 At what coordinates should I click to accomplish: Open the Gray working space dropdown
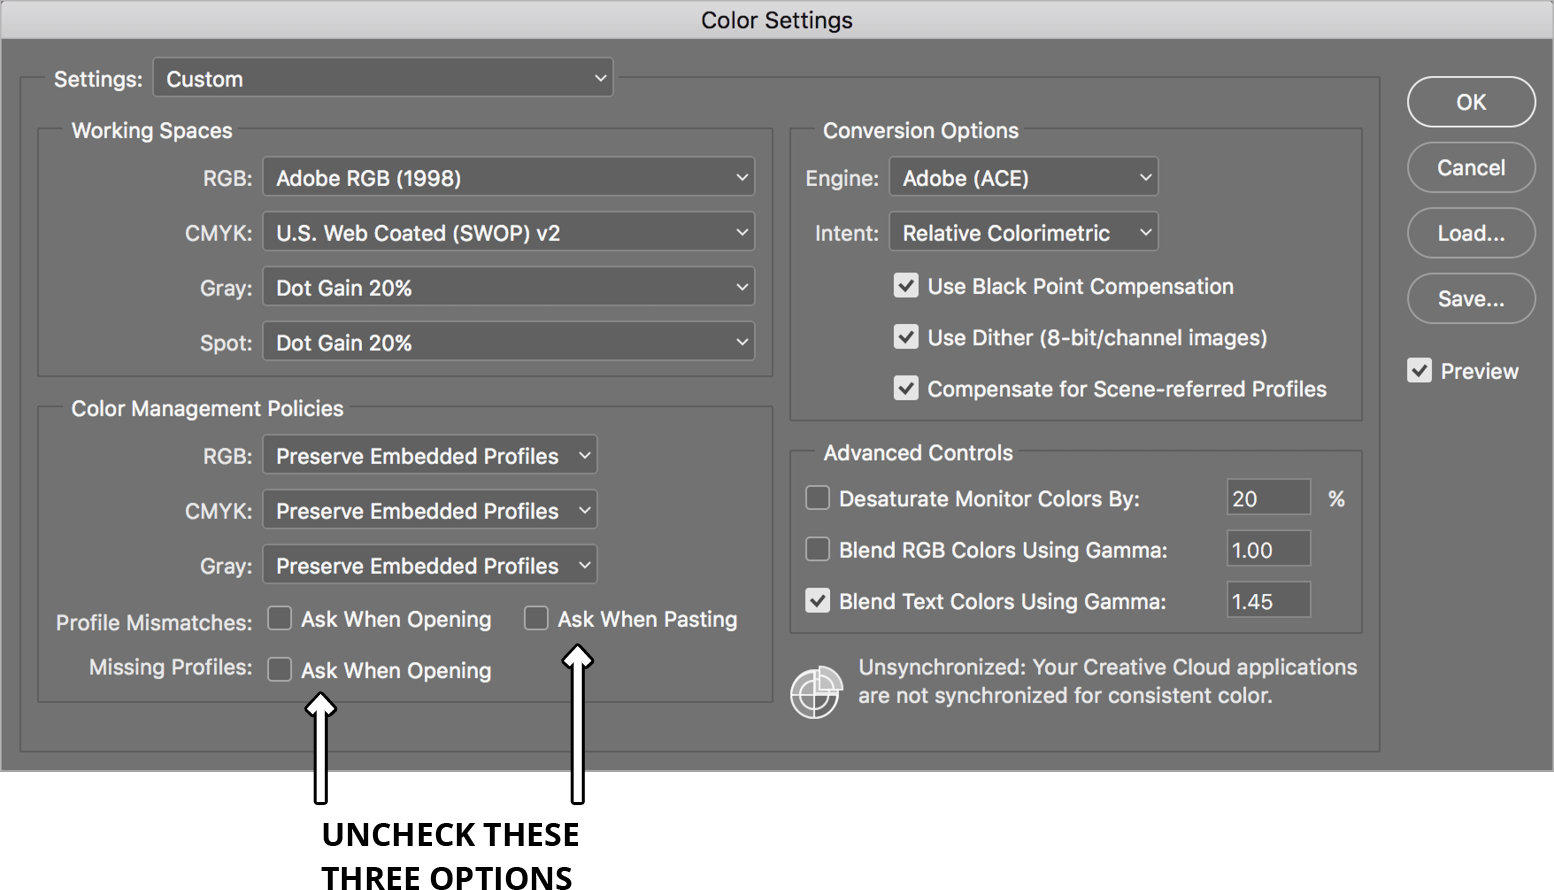coord(508,287)
